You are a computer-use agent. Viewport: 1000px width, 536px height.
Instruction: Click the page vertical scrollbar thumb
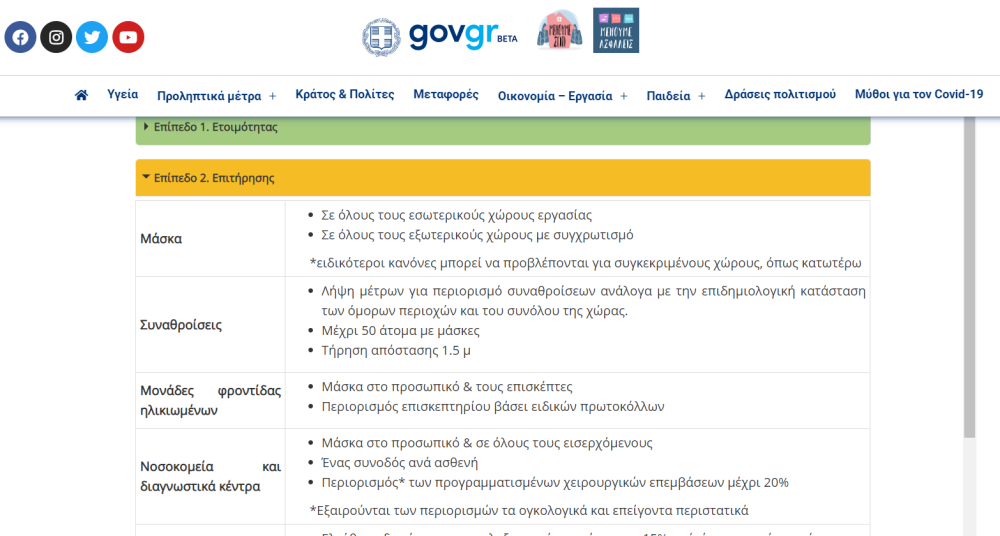tap(969, 280)
